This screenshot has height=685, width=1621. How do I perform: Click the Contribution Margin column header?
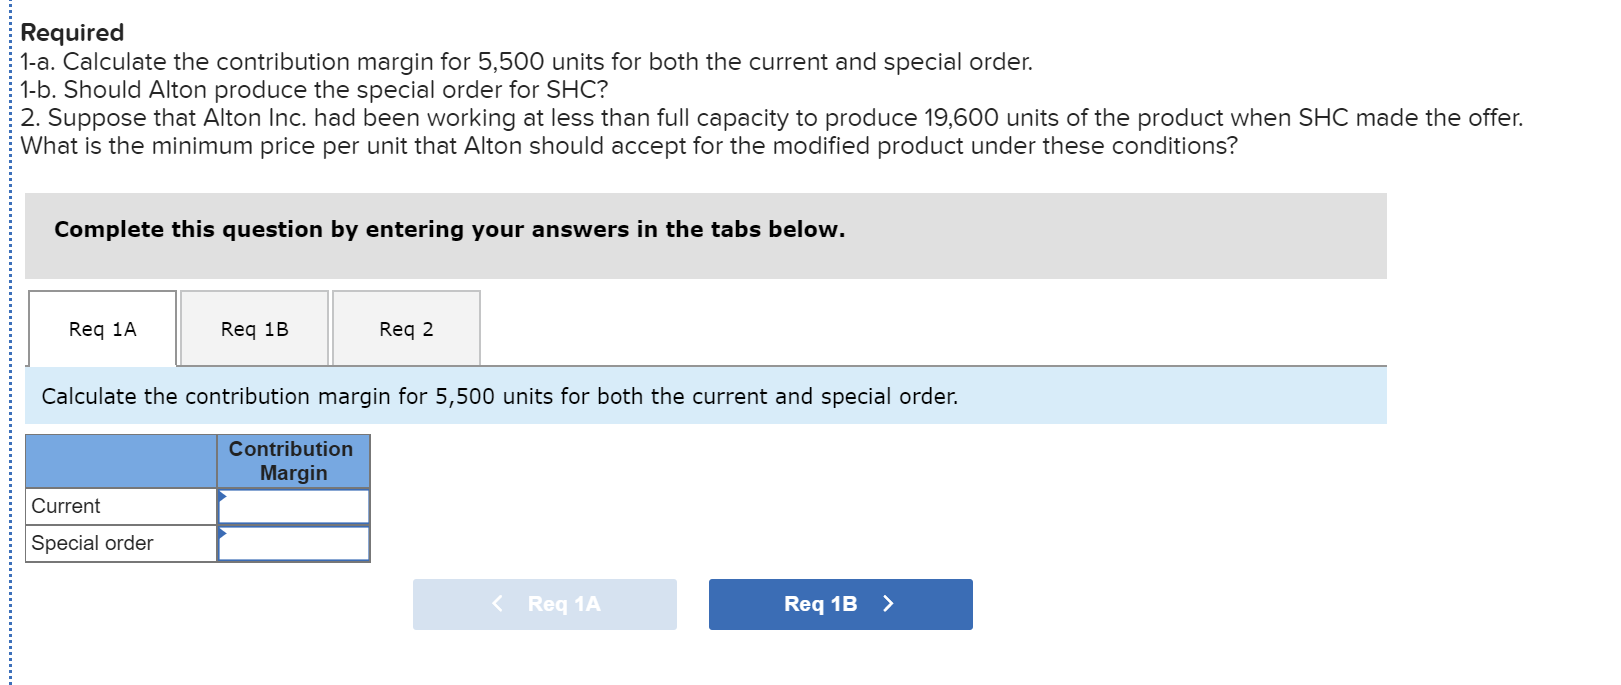pos(292,461)
